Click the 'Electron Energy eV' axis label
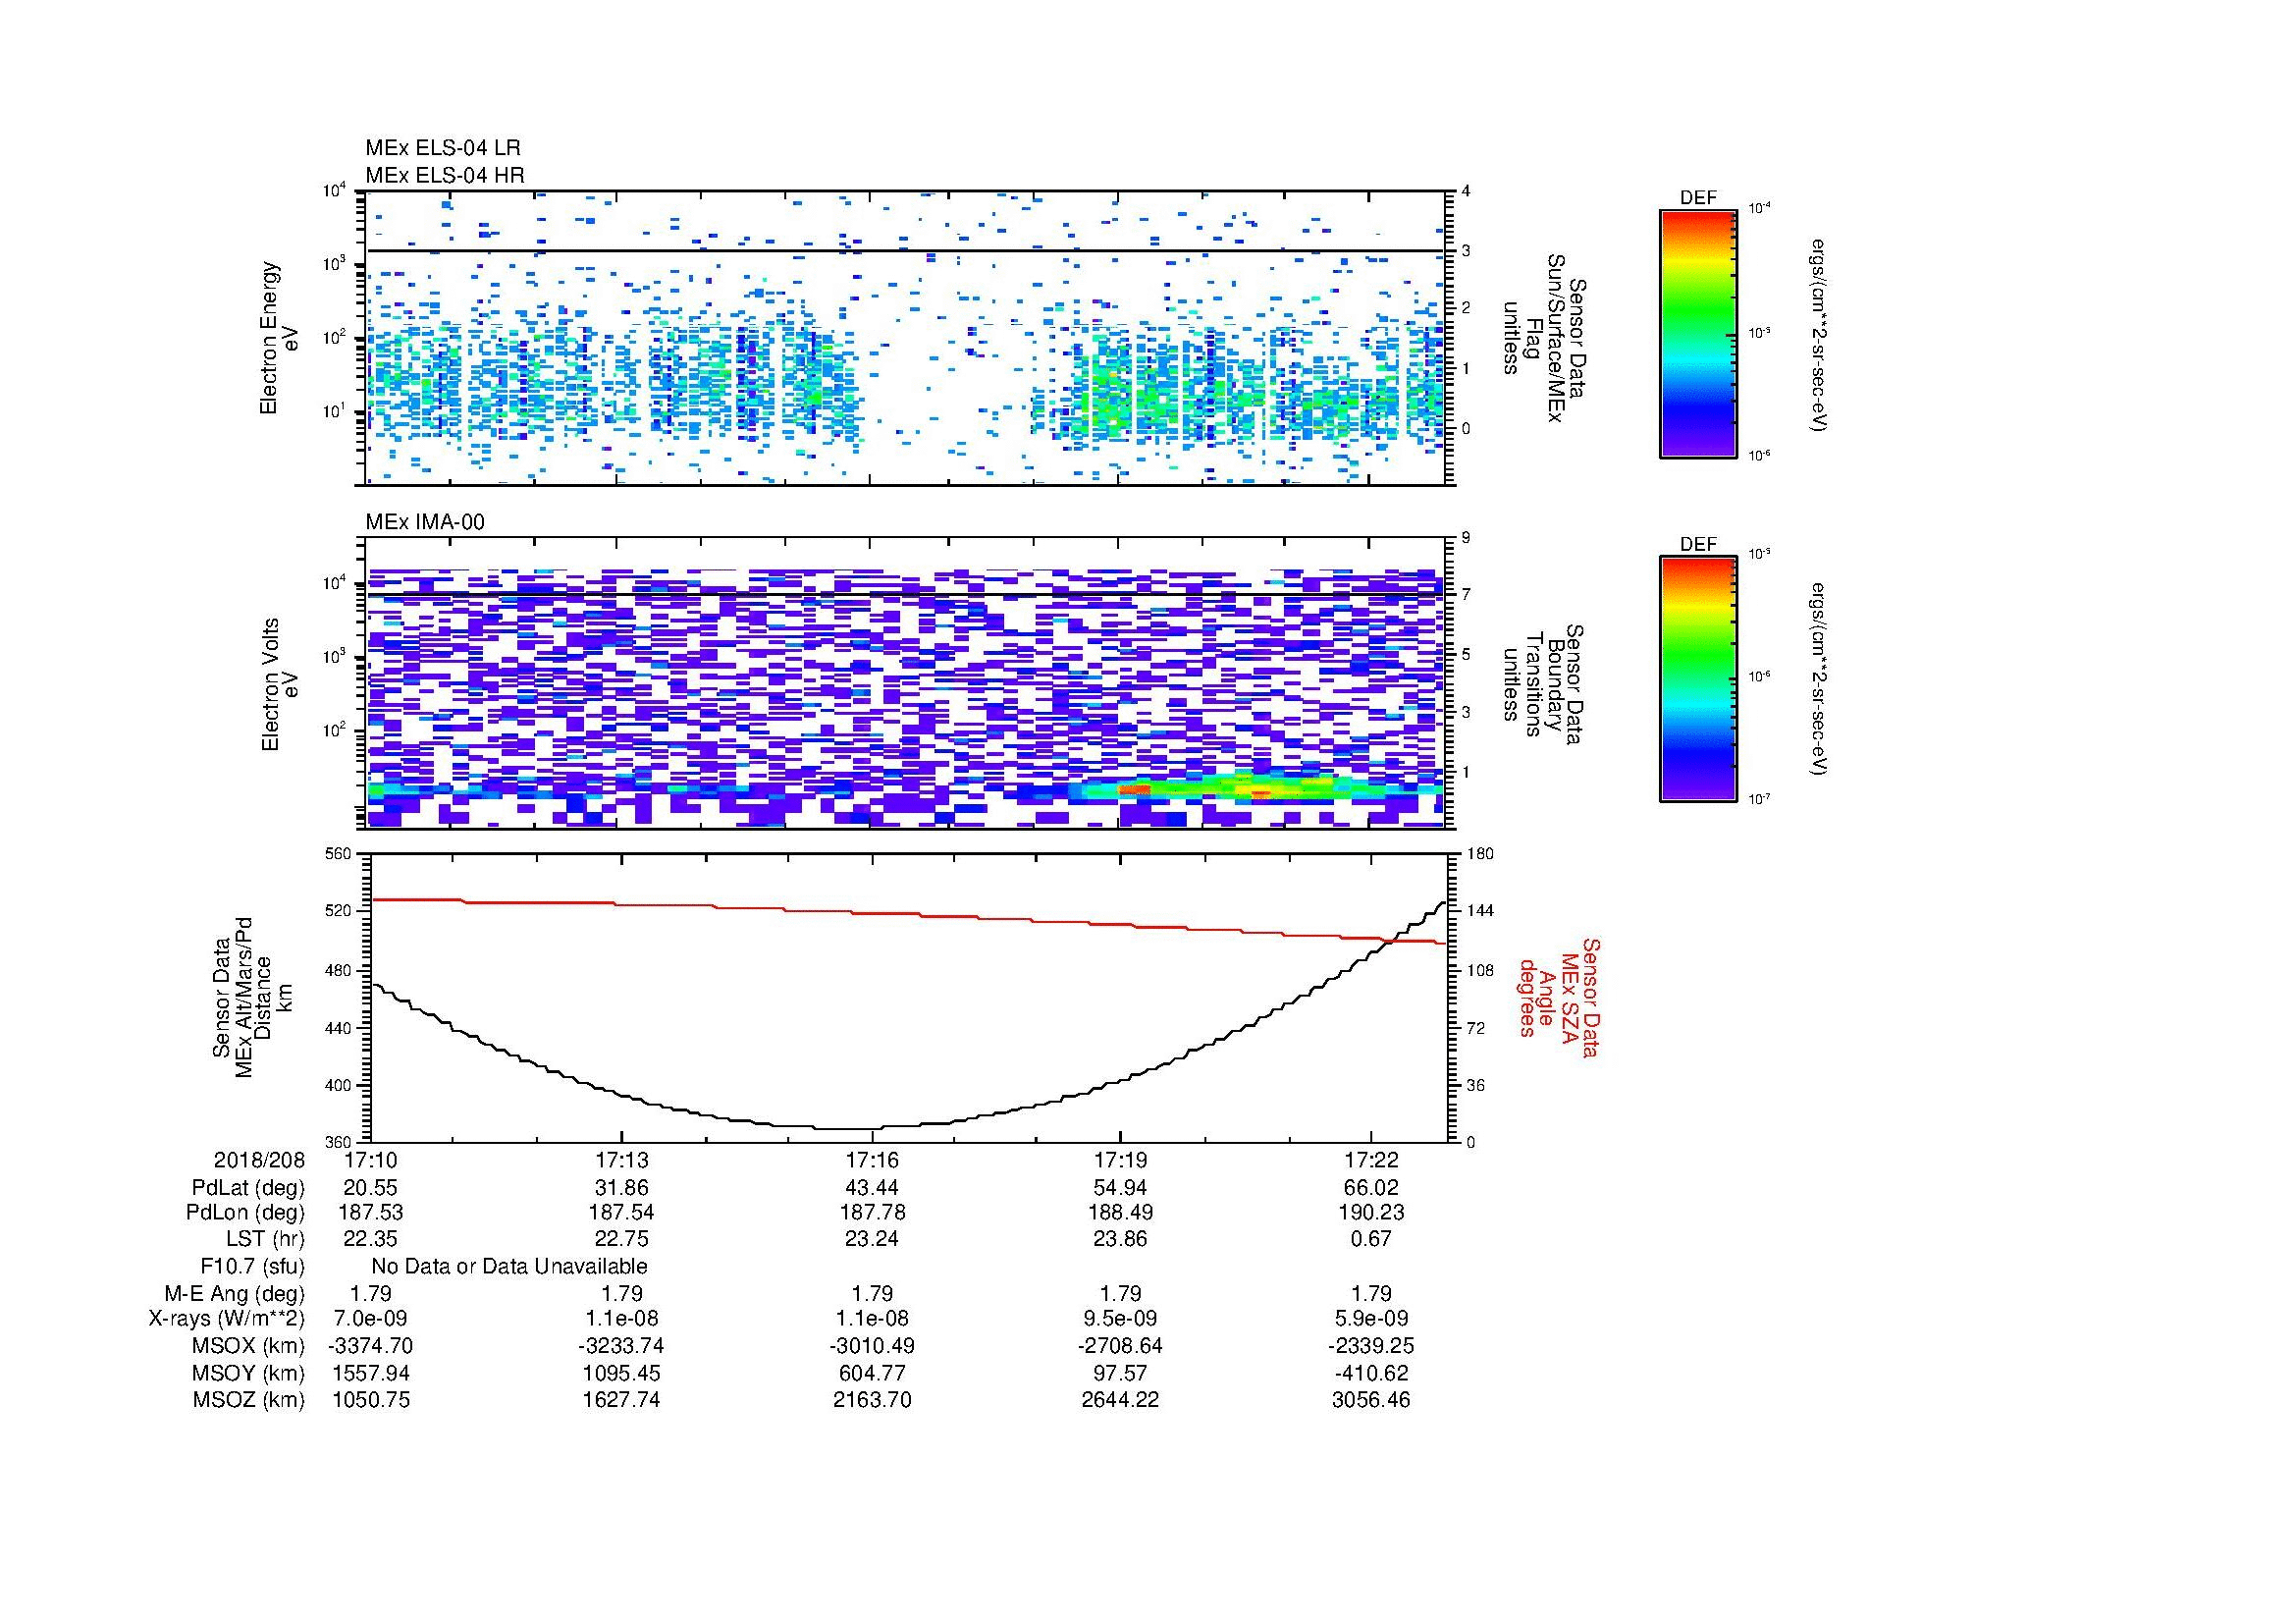Screen dimensions: 2296x1623 tap(279, 338)
